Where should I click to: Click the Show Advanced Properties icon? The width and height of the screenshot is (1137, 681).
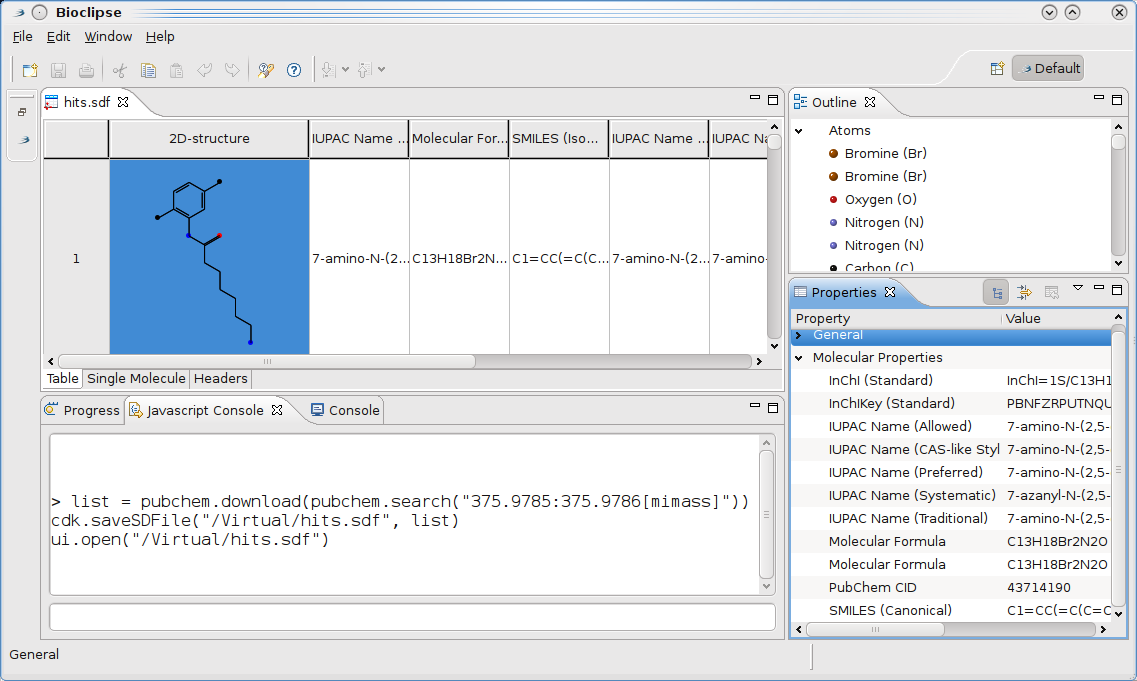[1024, 292]
